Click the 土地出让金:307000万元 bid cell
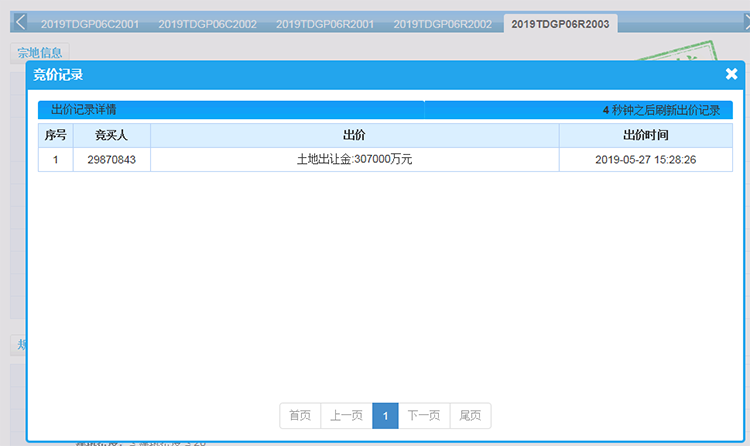The width and height of the screenshot is (750, 446). (354, 160)
